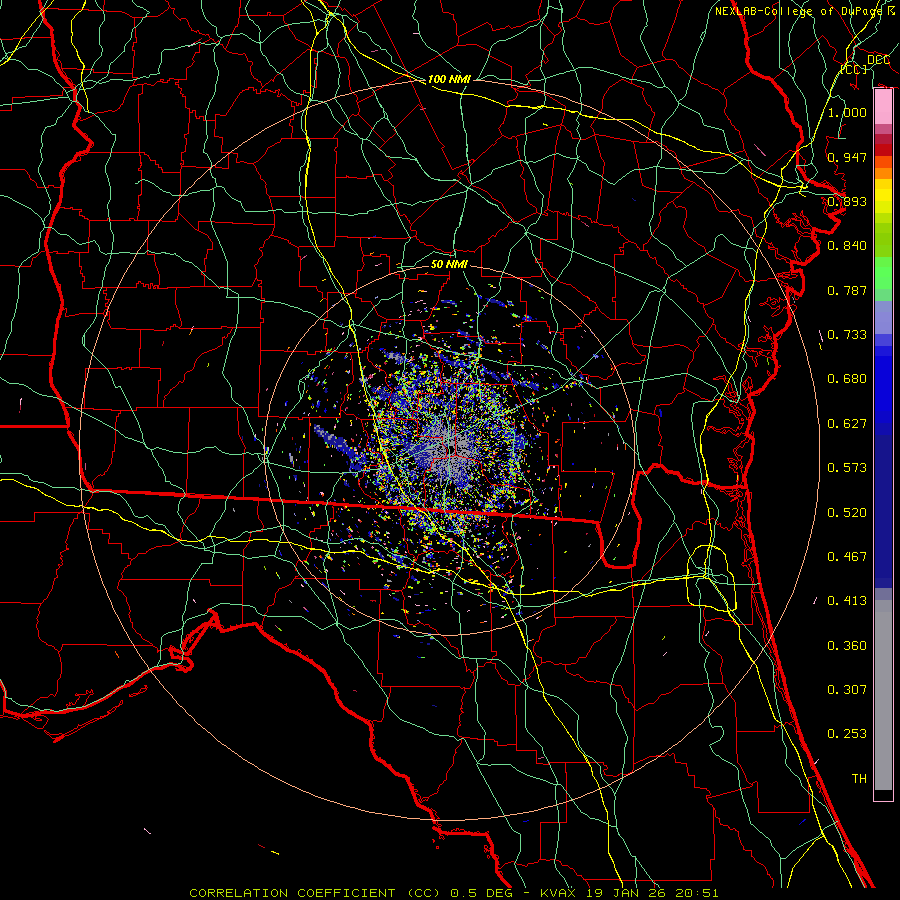Viewport: 900px width, 900px height.
Task: Pick the red swatch in the color bar
Action: [x=883, y=150]
